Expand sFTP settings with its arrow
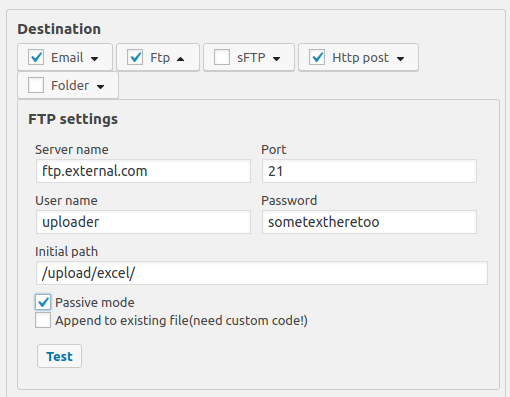This screenshot has height=397, width=510. (276, 59)
